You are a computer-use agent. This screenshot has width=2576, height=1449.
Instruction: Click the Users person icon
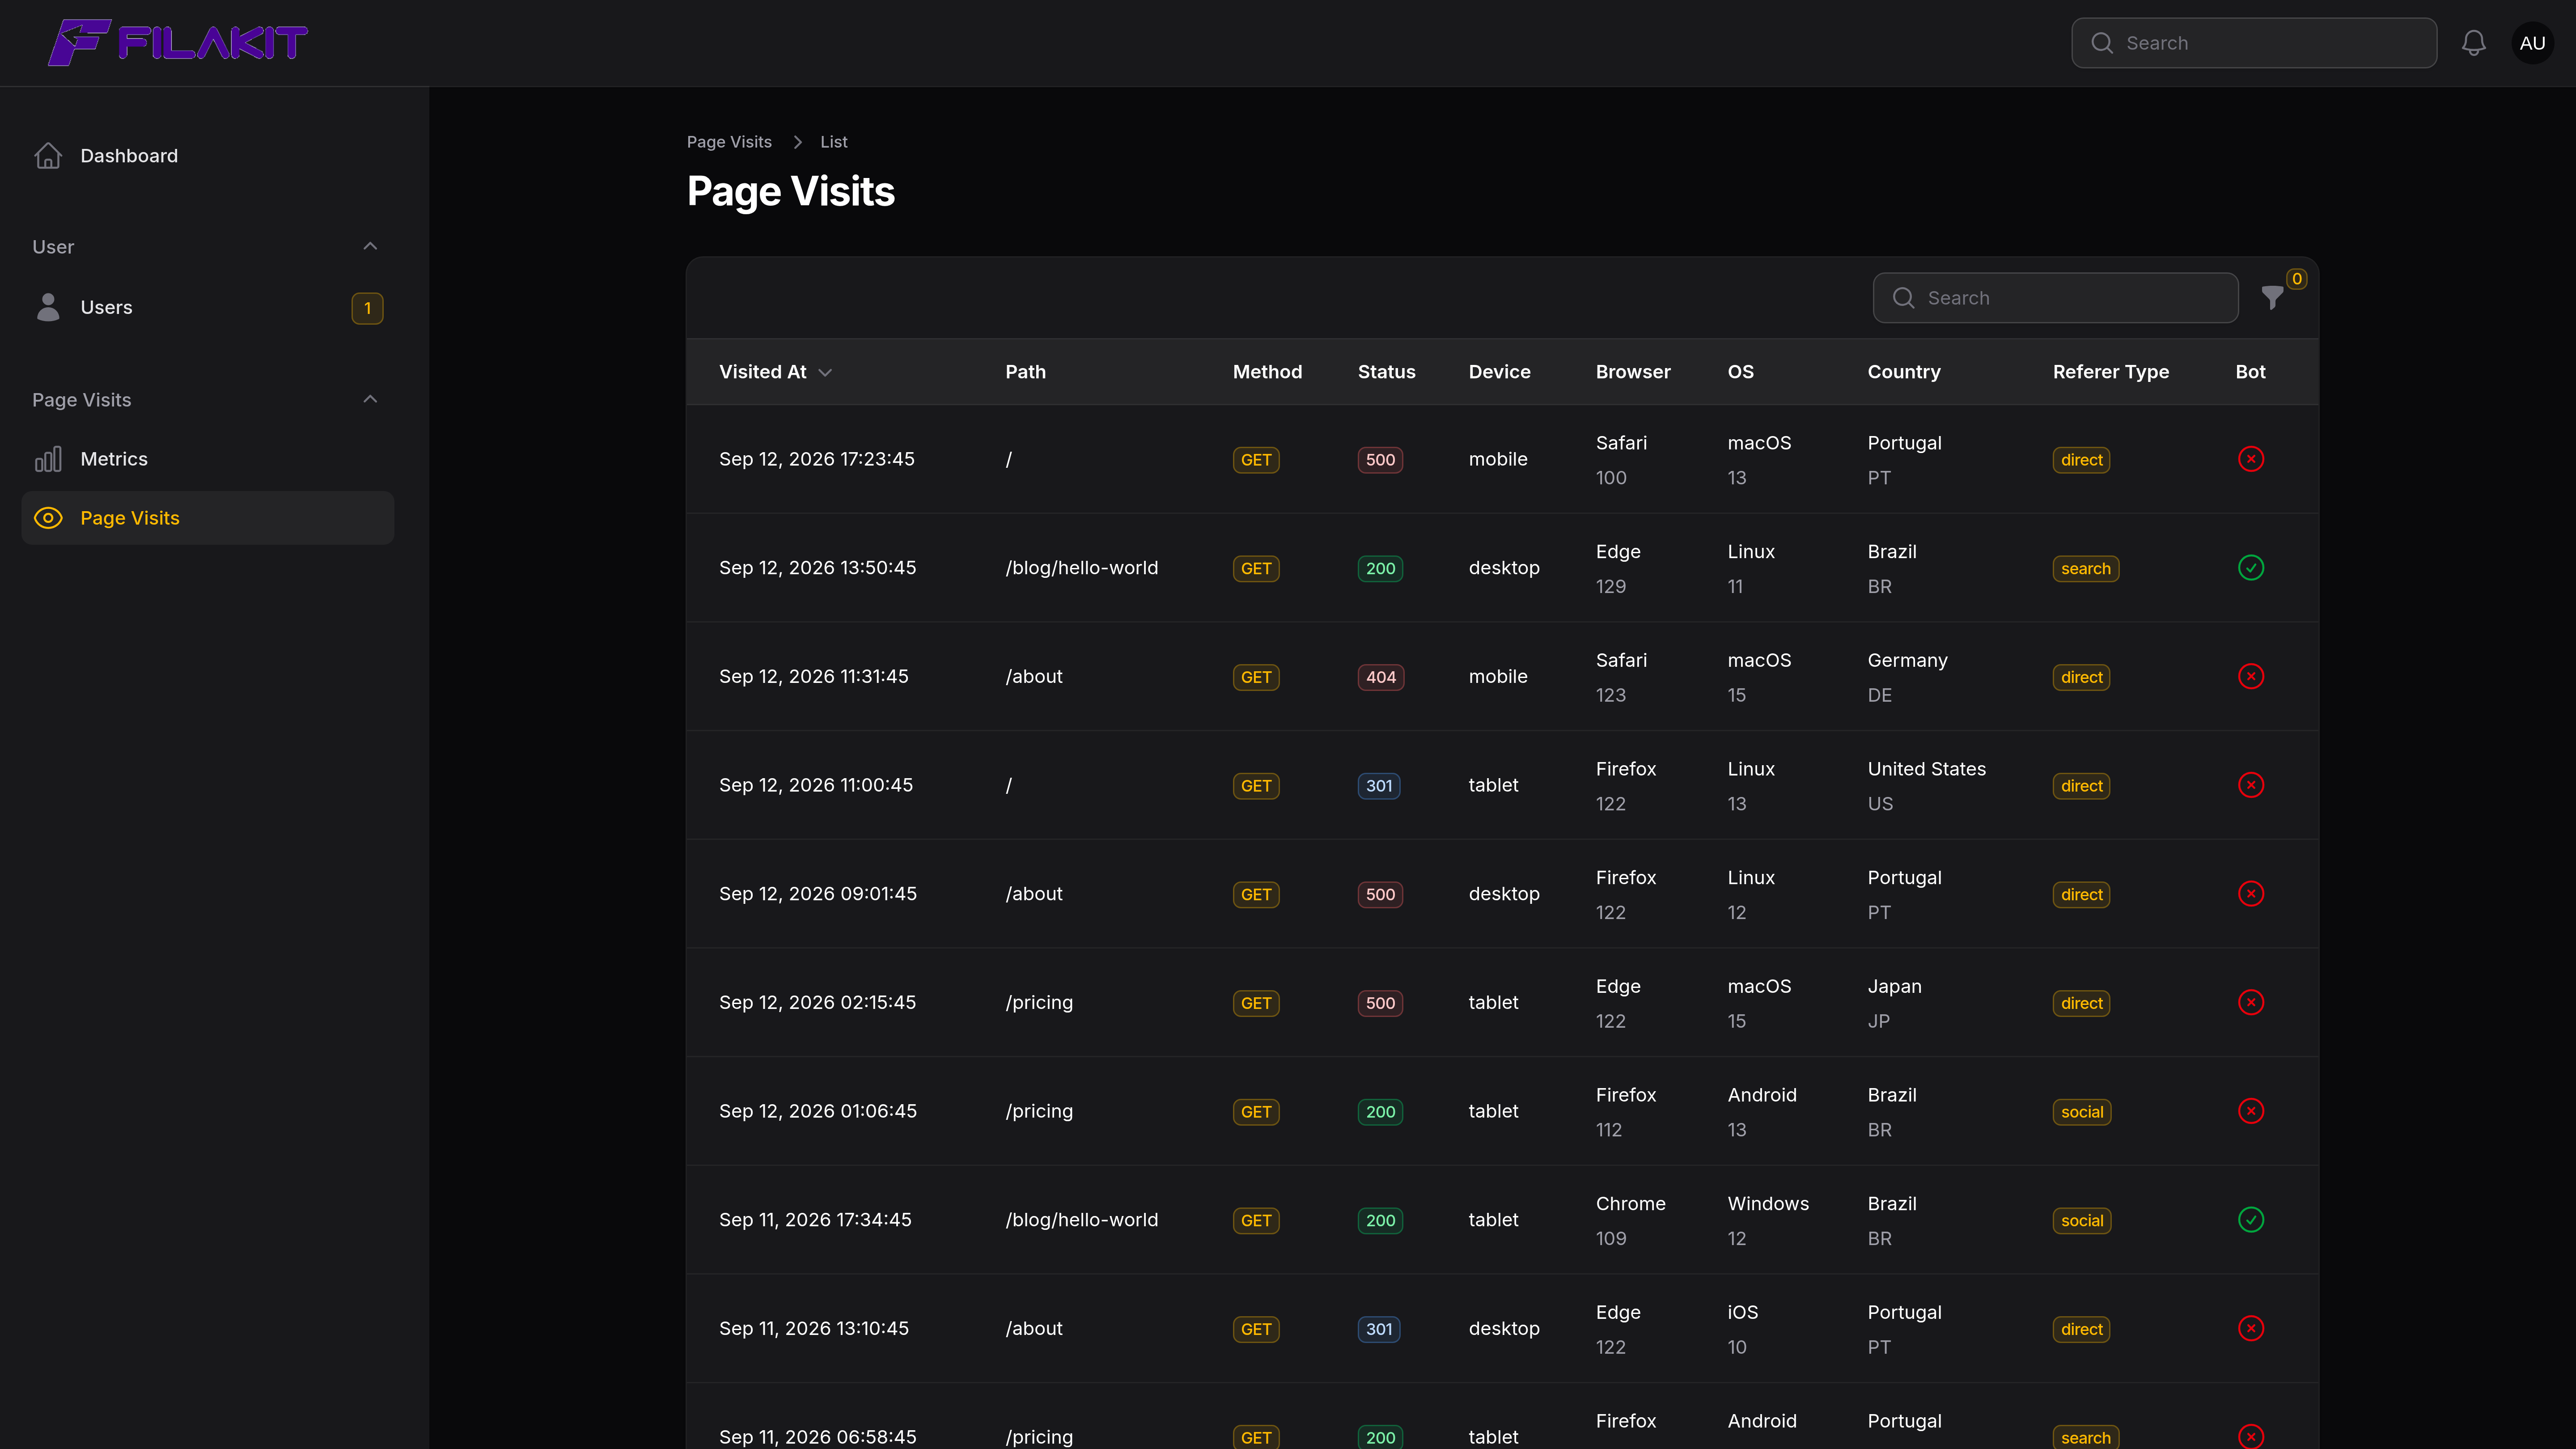(x=48, y=307)
